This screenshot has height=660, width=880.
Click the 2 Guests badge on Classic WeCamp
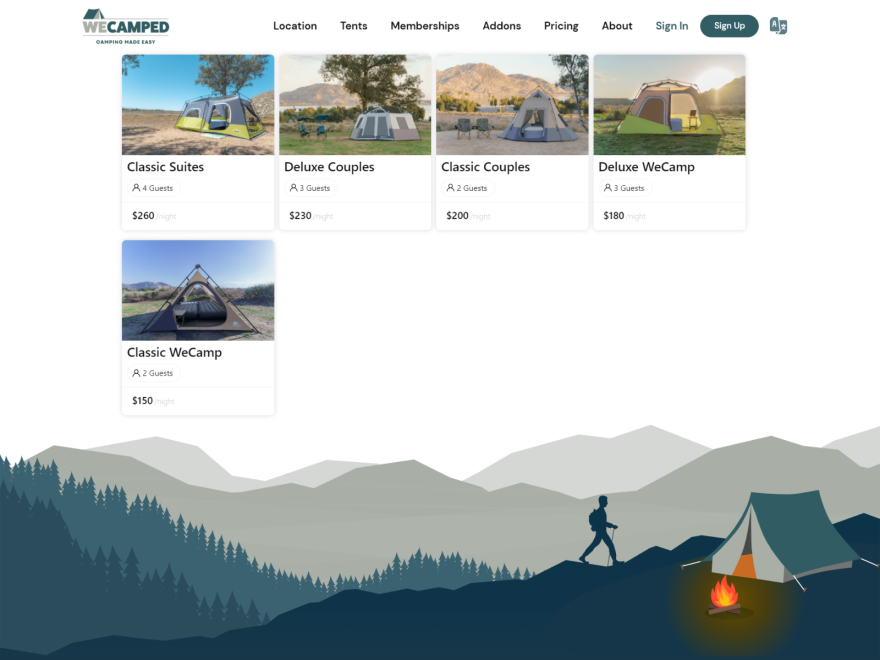[x=153, y=373]
